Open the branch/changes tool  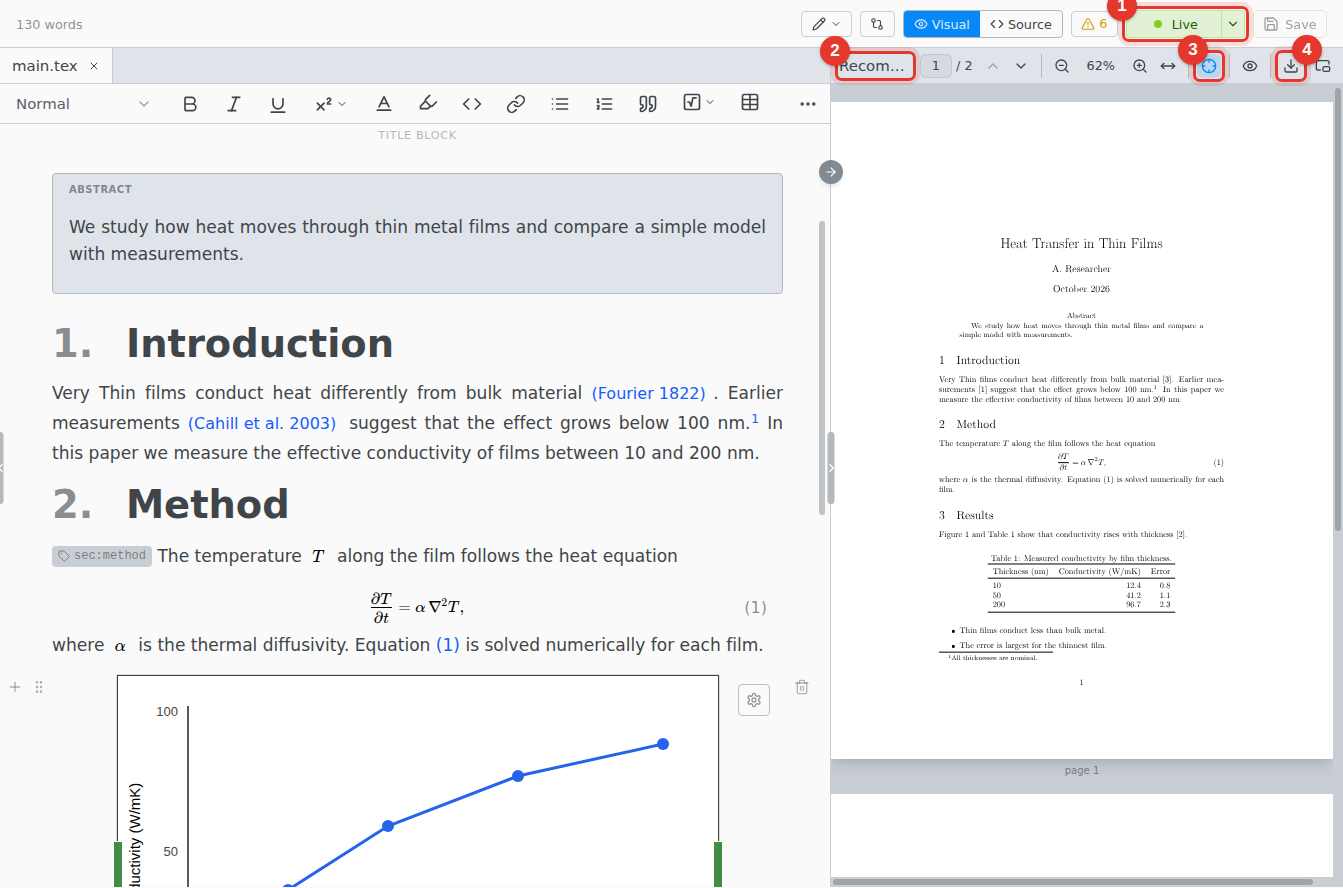(x=877, y=24)
